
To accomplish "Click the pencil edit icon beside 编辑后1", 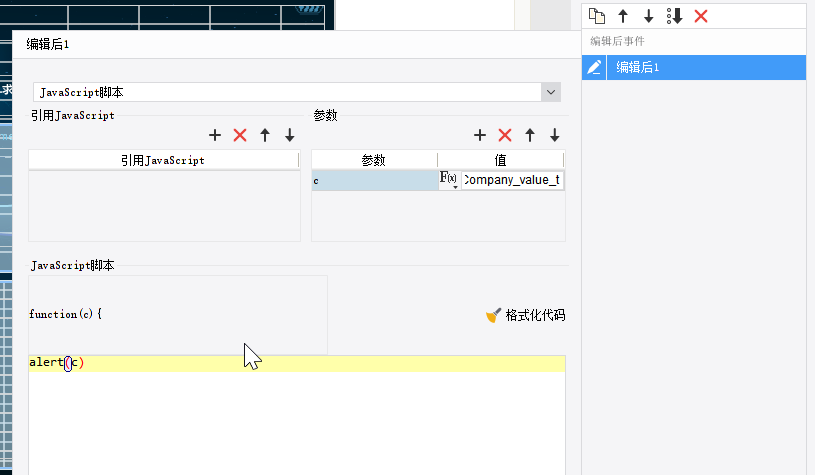I will 594,67.
